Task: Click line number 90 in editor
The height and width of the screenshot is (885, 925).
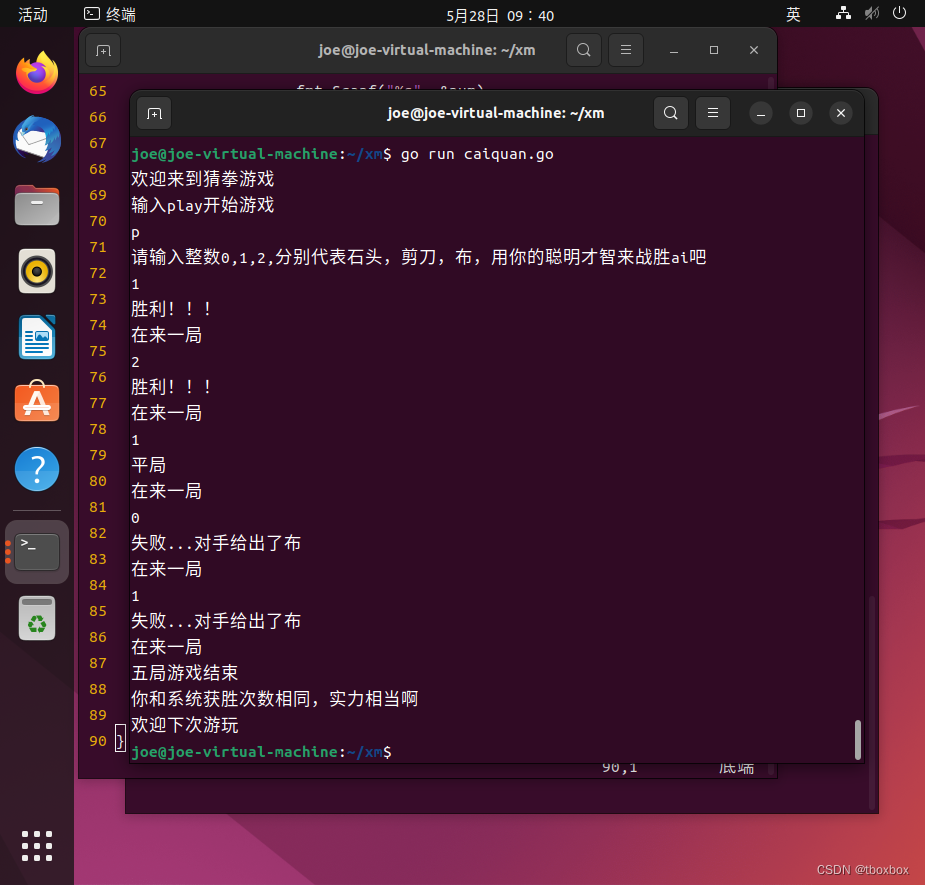Action: (98, 741)
